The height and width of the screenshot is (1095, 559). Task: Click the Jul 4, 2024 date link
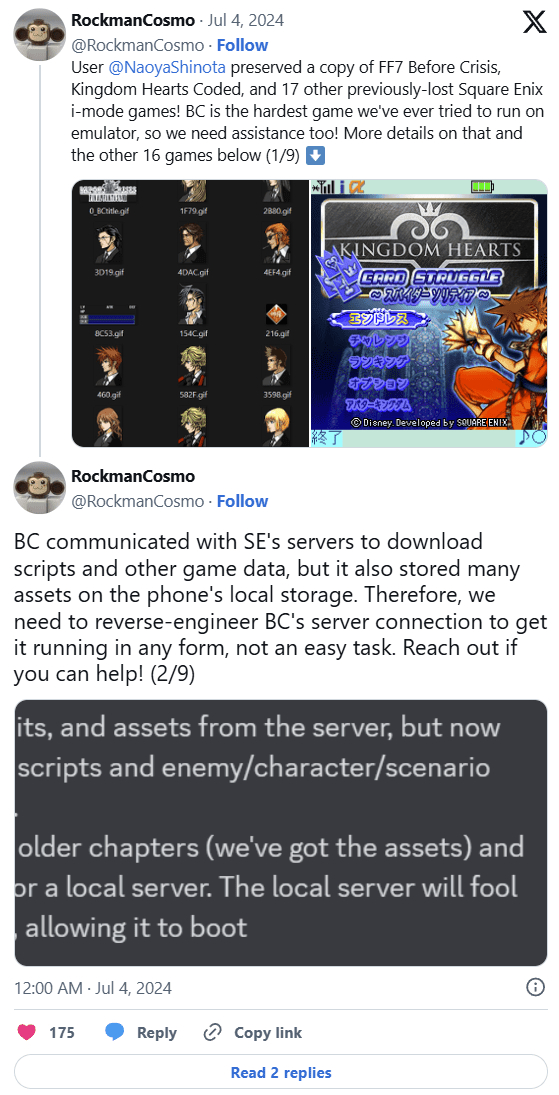[251, 20]
